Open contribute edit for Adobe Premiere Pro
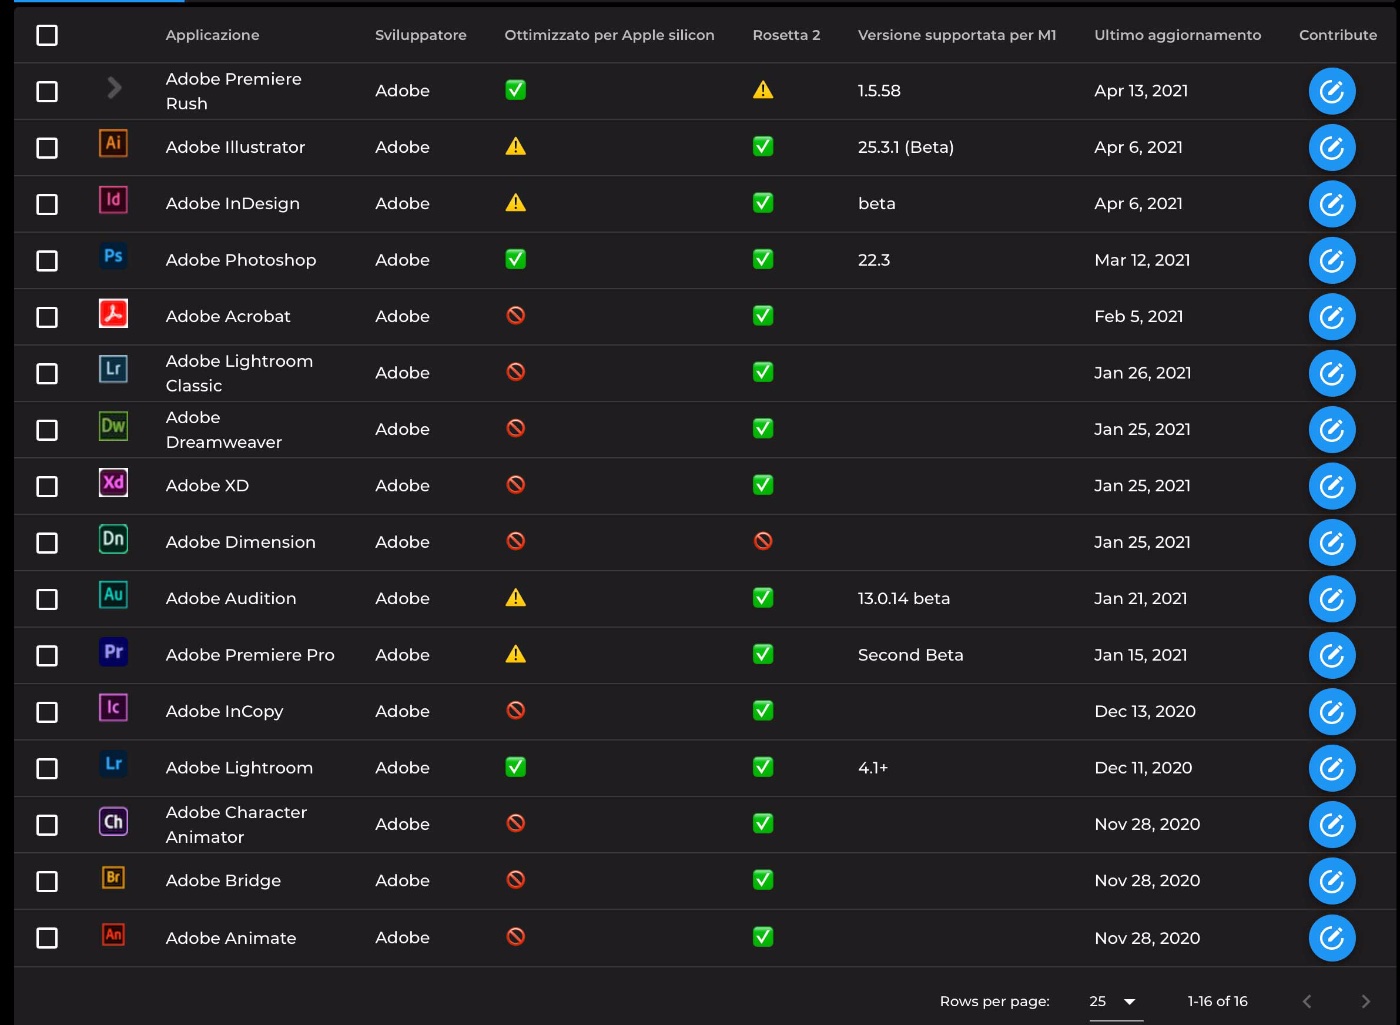The image size is (1400, 1025). pyautogui.click(x=1332, y=655)
